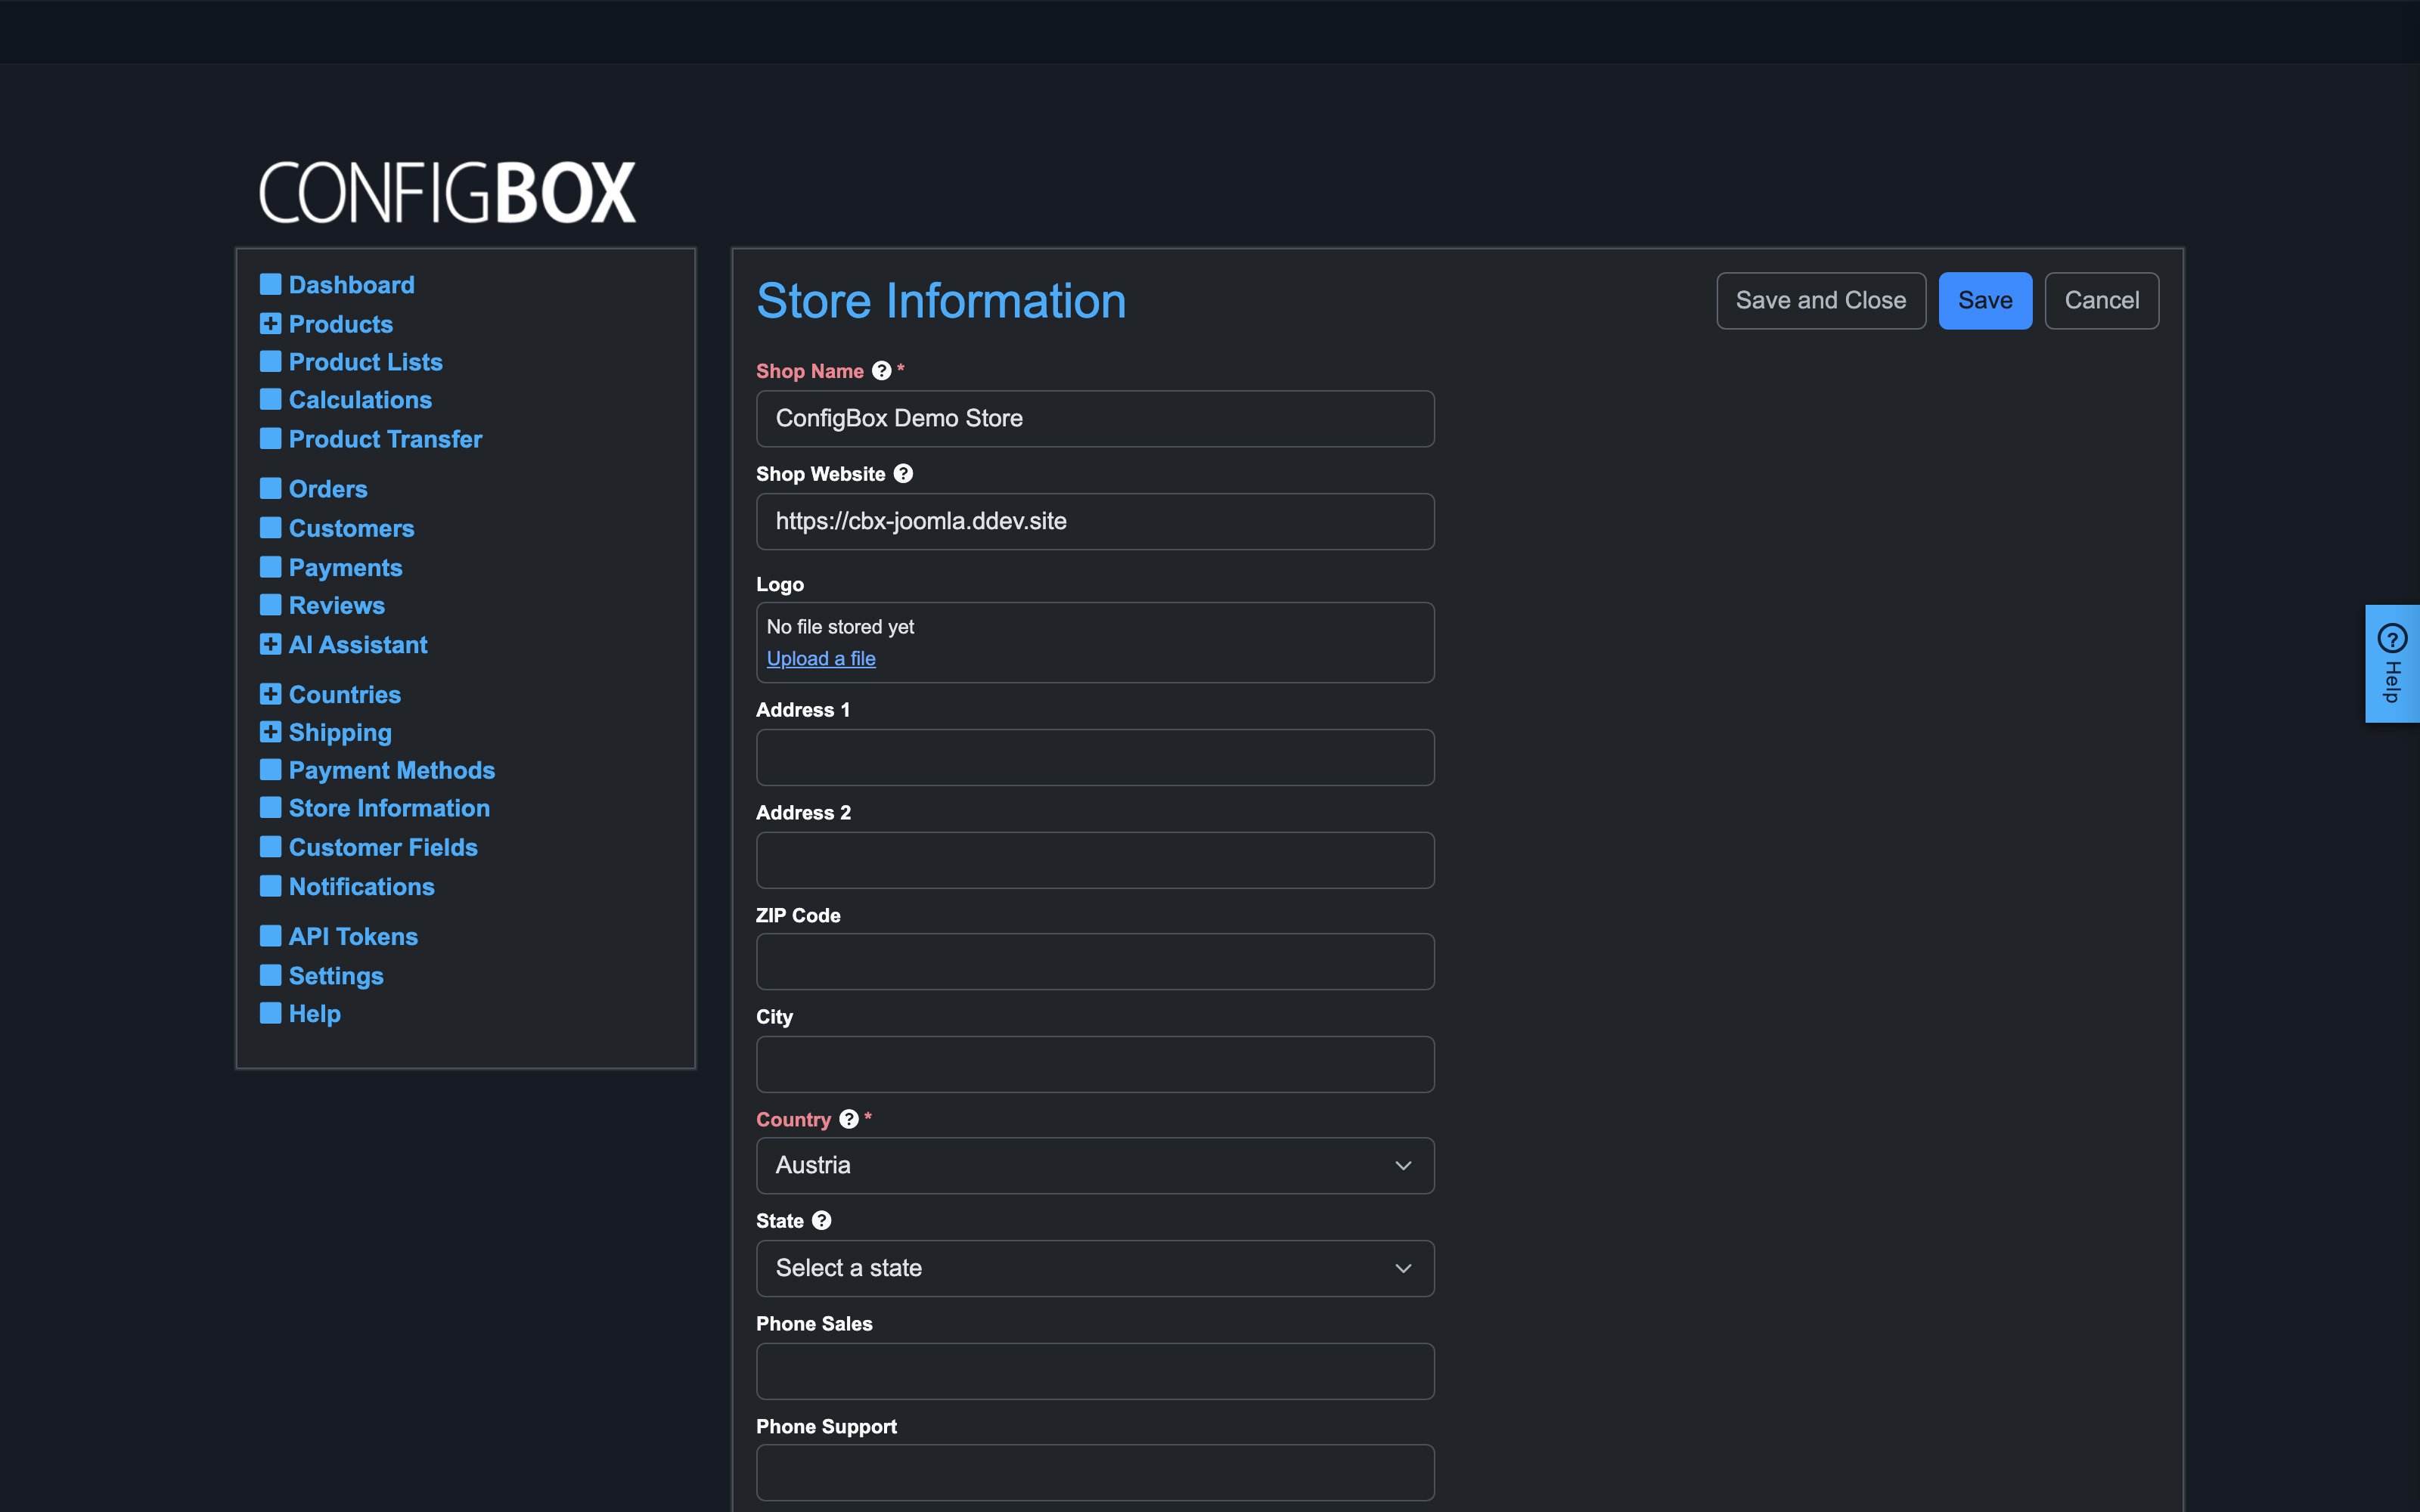Click the ConfigBox logo

point(447,192)
